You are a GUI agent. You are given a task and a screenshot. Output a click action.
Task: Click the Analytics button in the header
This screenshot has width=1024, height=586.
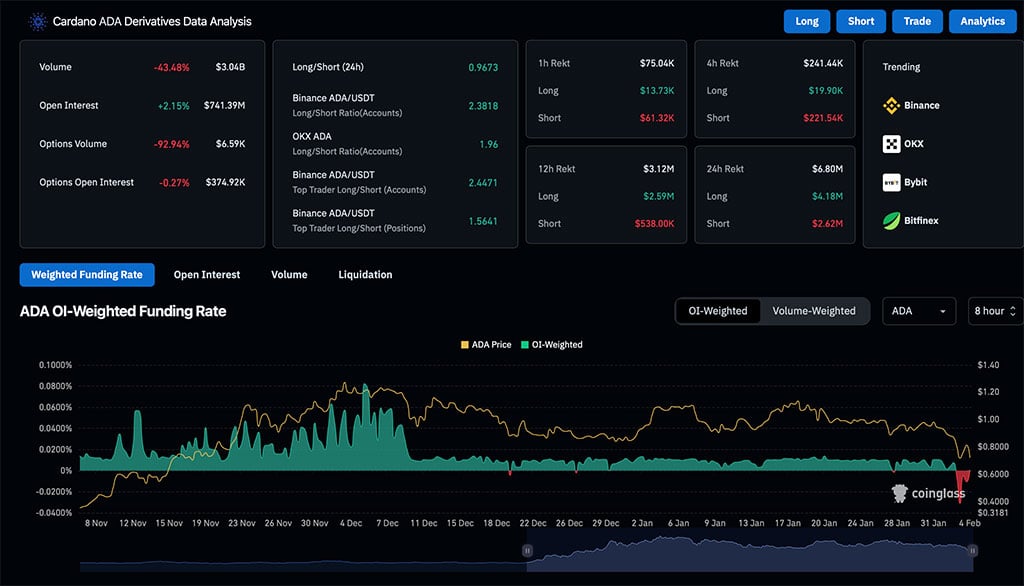click(983, 21)
